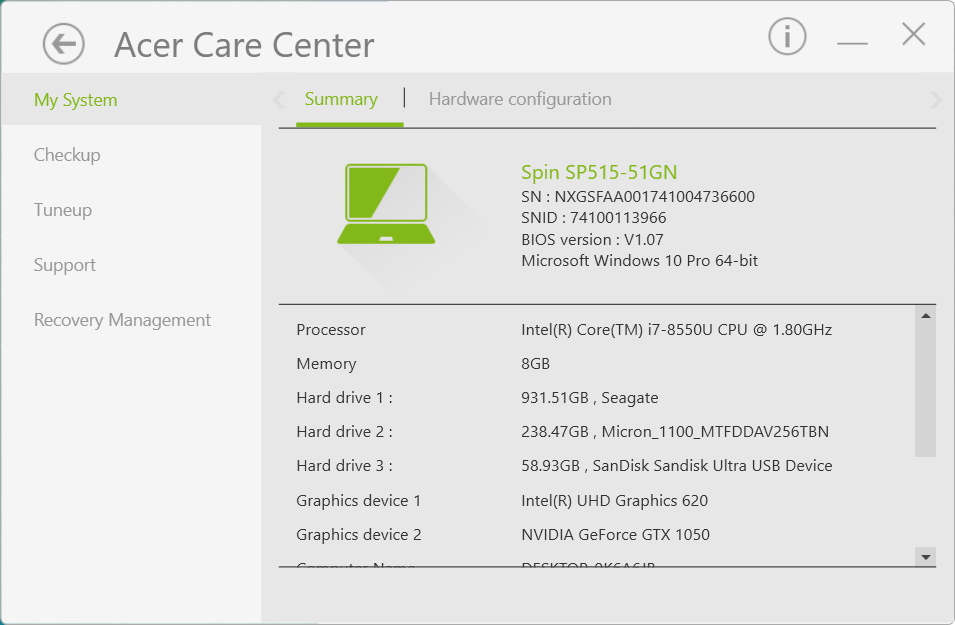Click the left tab-scroll chevron
This screenshot has width=955, height=625.
279,99
